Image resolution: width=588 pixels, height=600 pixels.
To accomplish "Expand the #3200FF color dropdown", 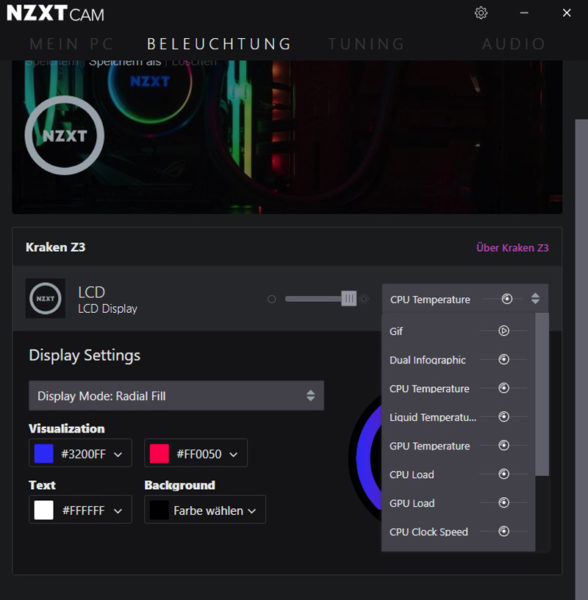I will click(118, 454).
